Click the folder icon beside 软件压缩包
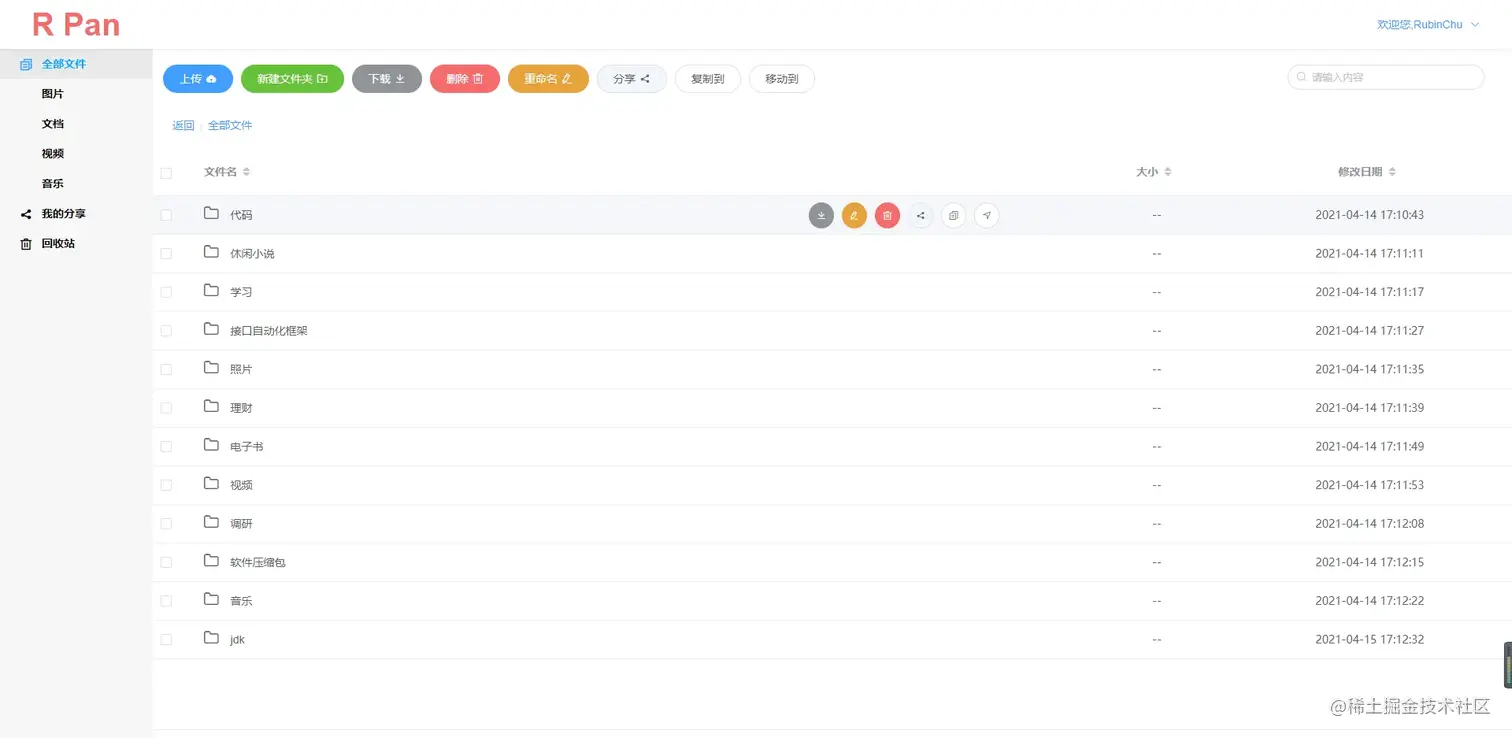The width and height of the screenshot is (1512, 738). point(211,560)
